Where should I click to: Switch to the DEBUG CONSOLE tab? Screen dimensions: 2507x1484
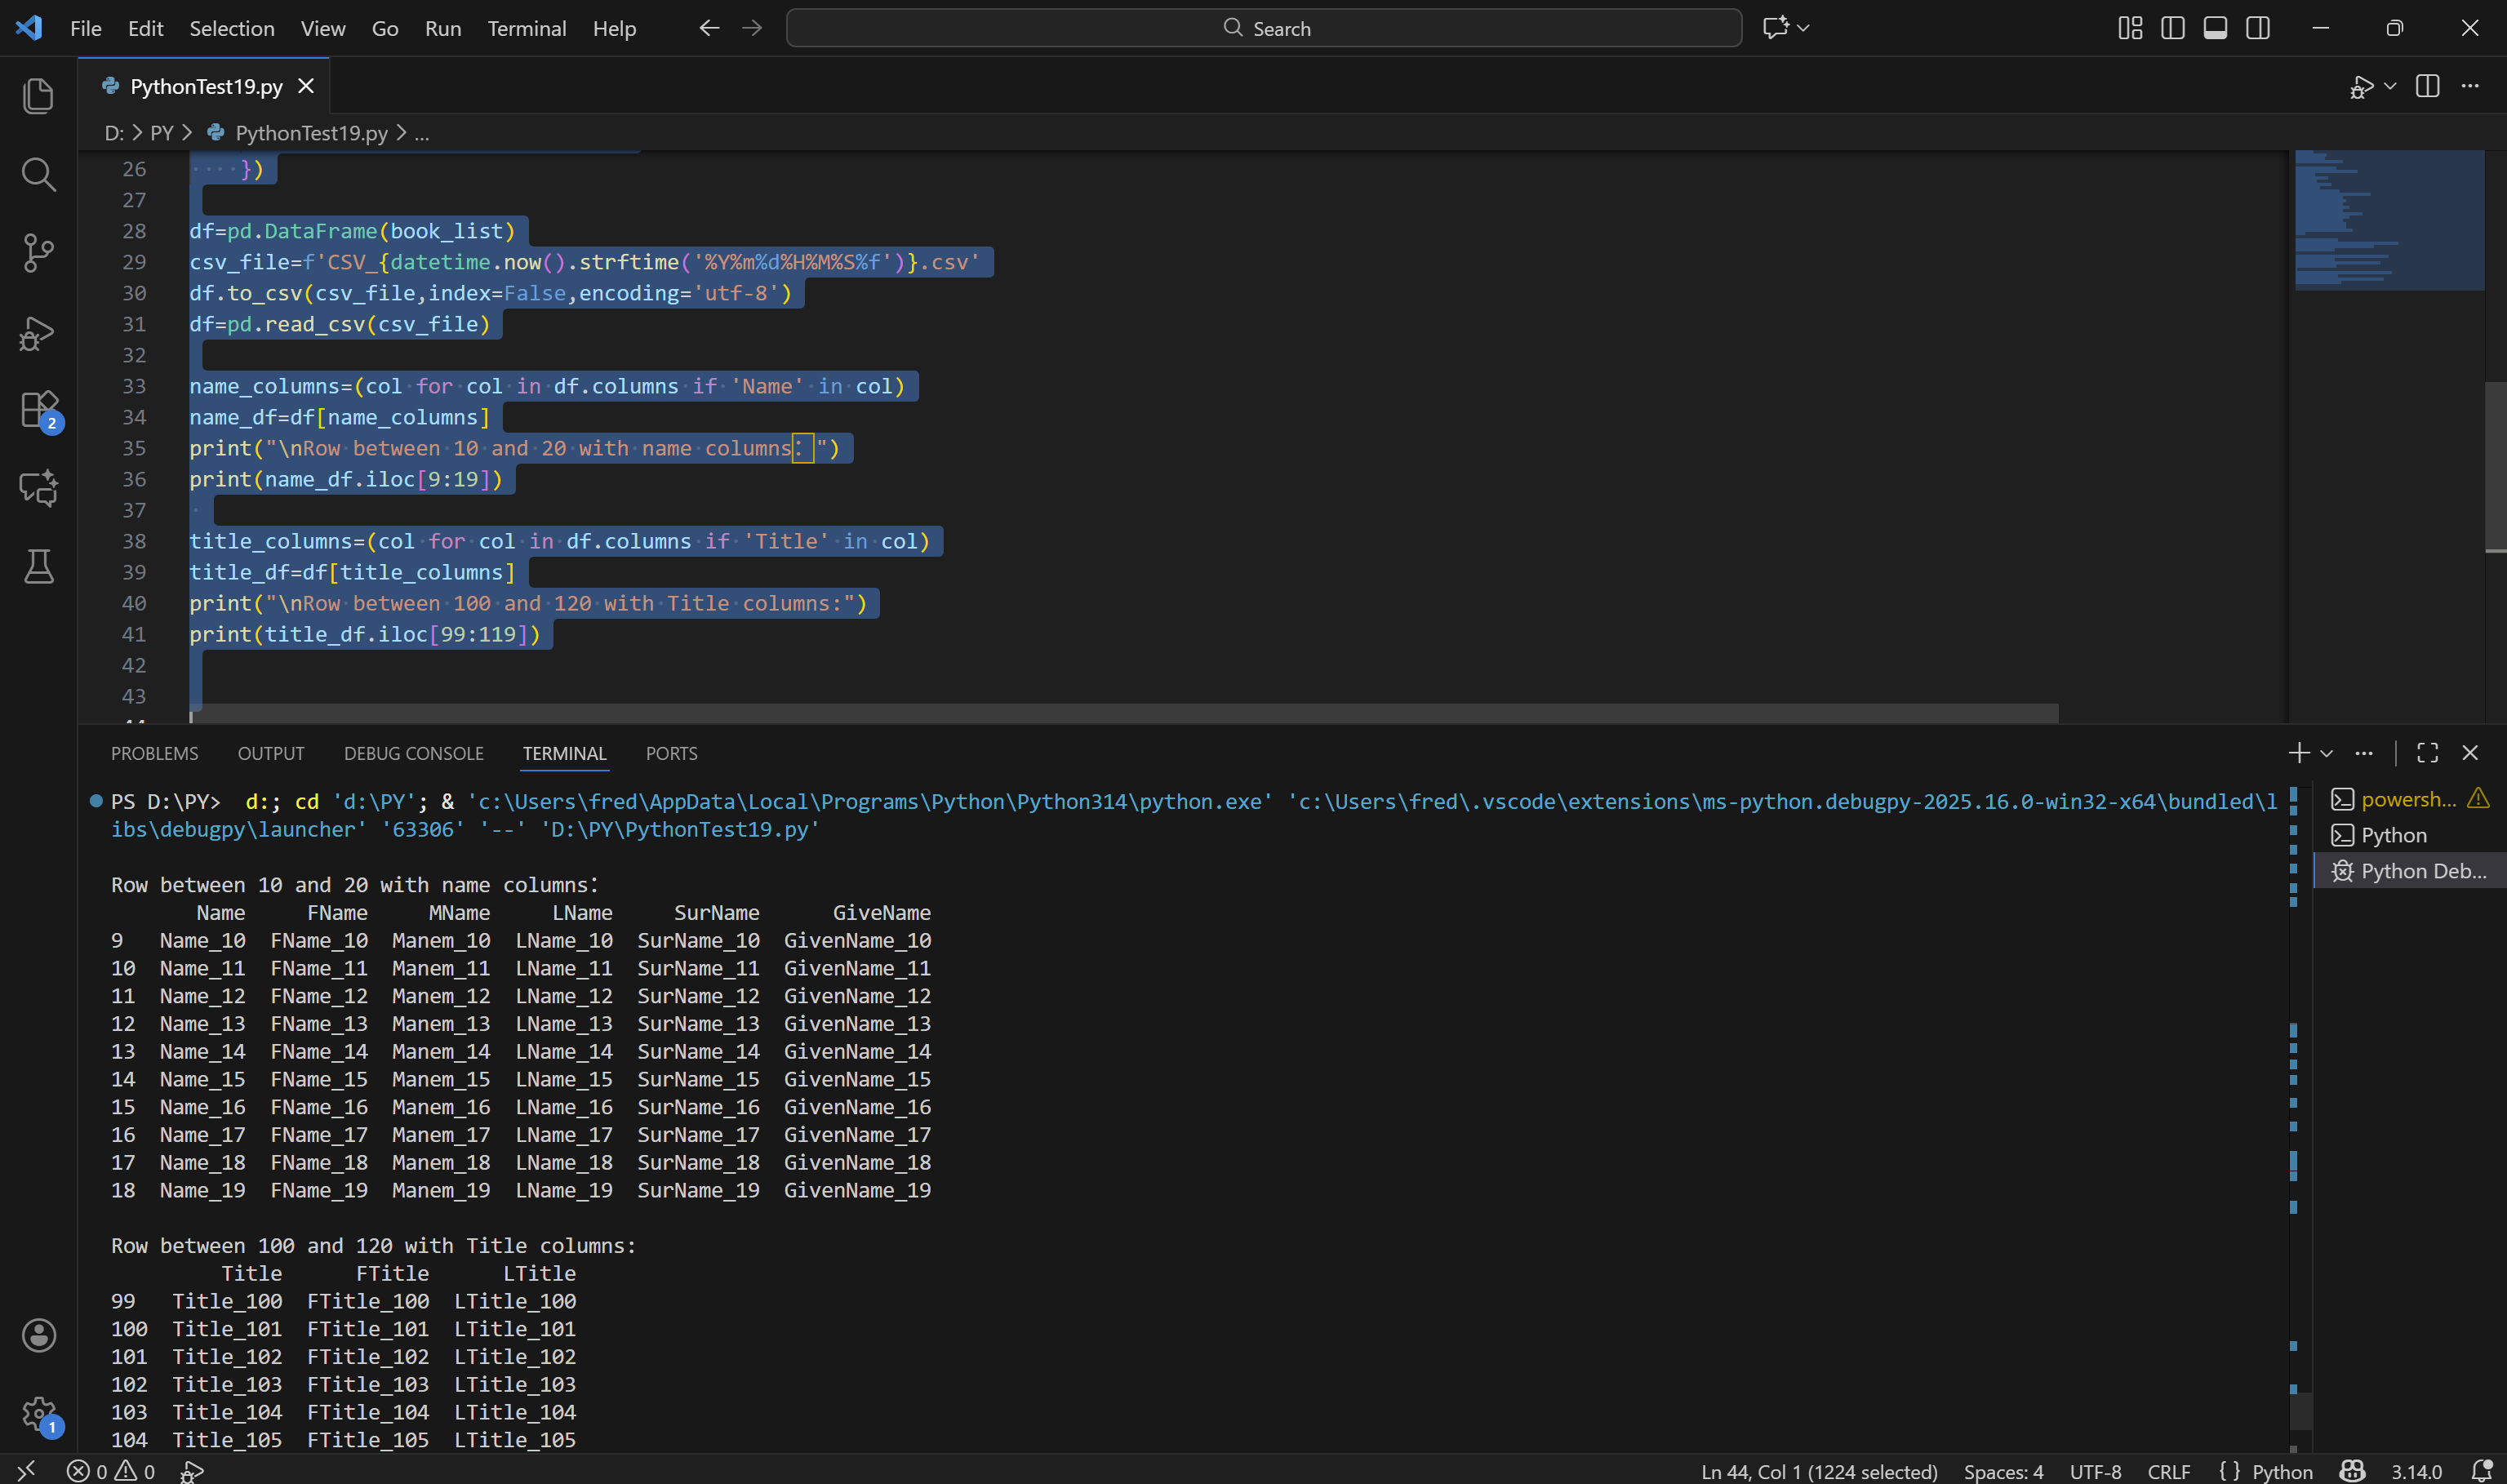coord(413,753)
